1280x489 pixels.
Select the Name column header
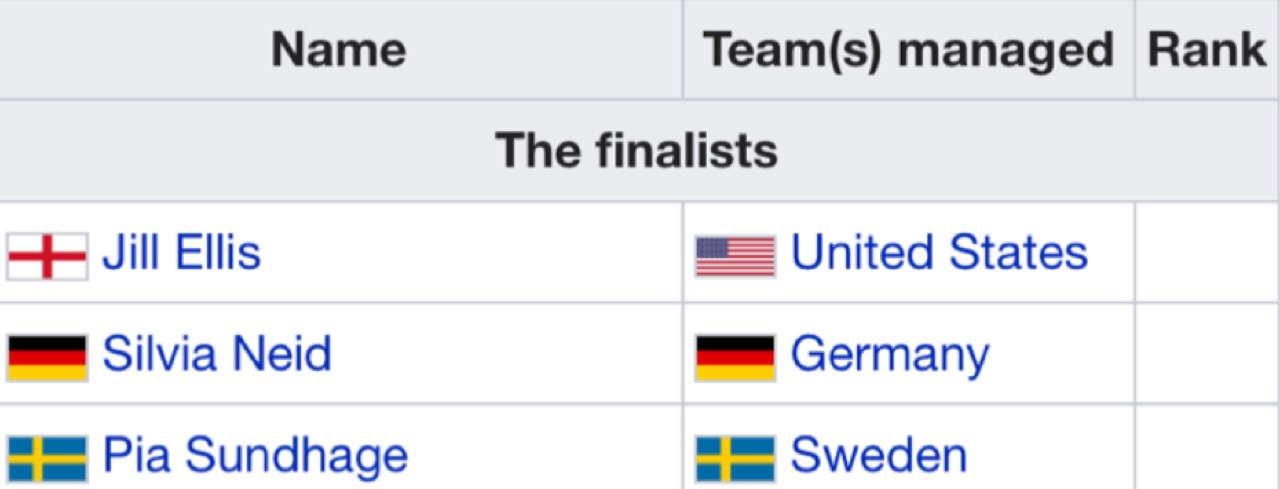click(340, 49)
